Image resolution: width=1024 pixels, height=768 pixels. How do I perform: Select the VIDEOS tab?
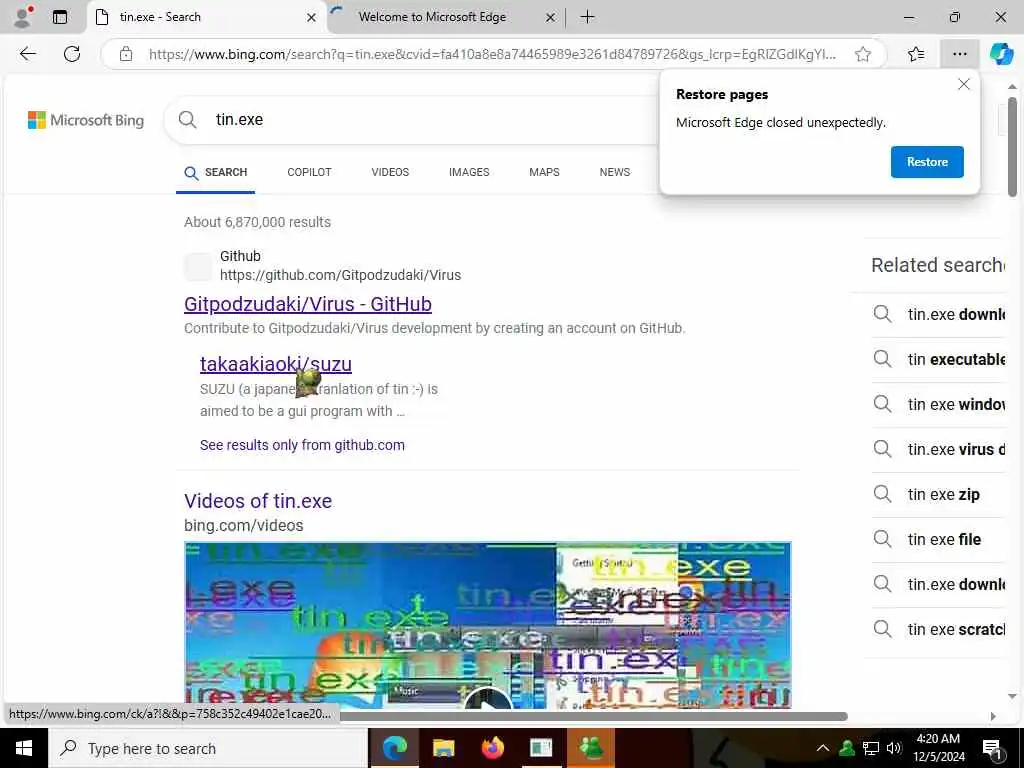[x=390, y=172]
